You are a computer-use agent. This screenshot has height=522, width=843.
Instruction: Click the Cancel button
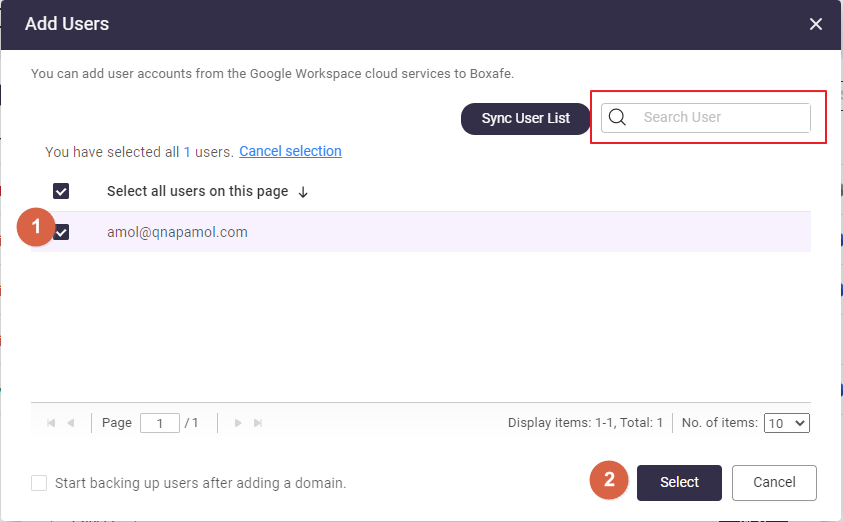(x=774, y=482)
